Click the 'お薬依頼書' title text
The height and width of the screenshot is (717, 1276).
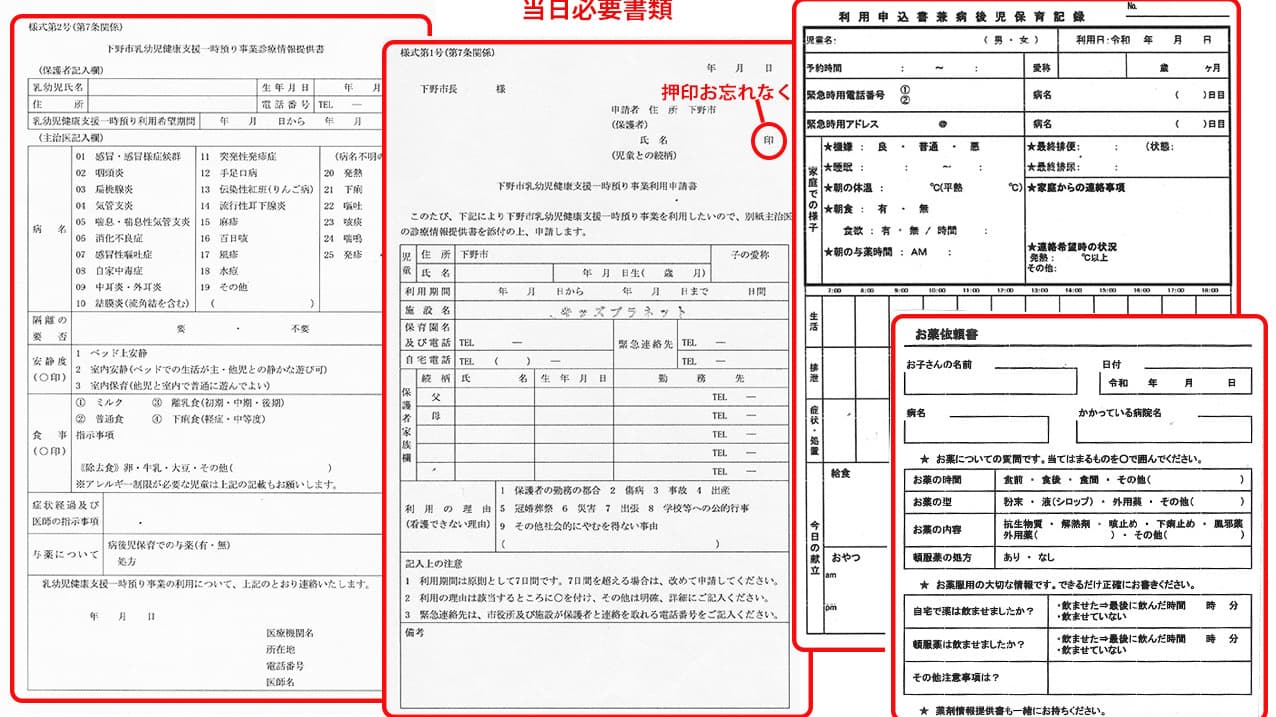point(946,334)
